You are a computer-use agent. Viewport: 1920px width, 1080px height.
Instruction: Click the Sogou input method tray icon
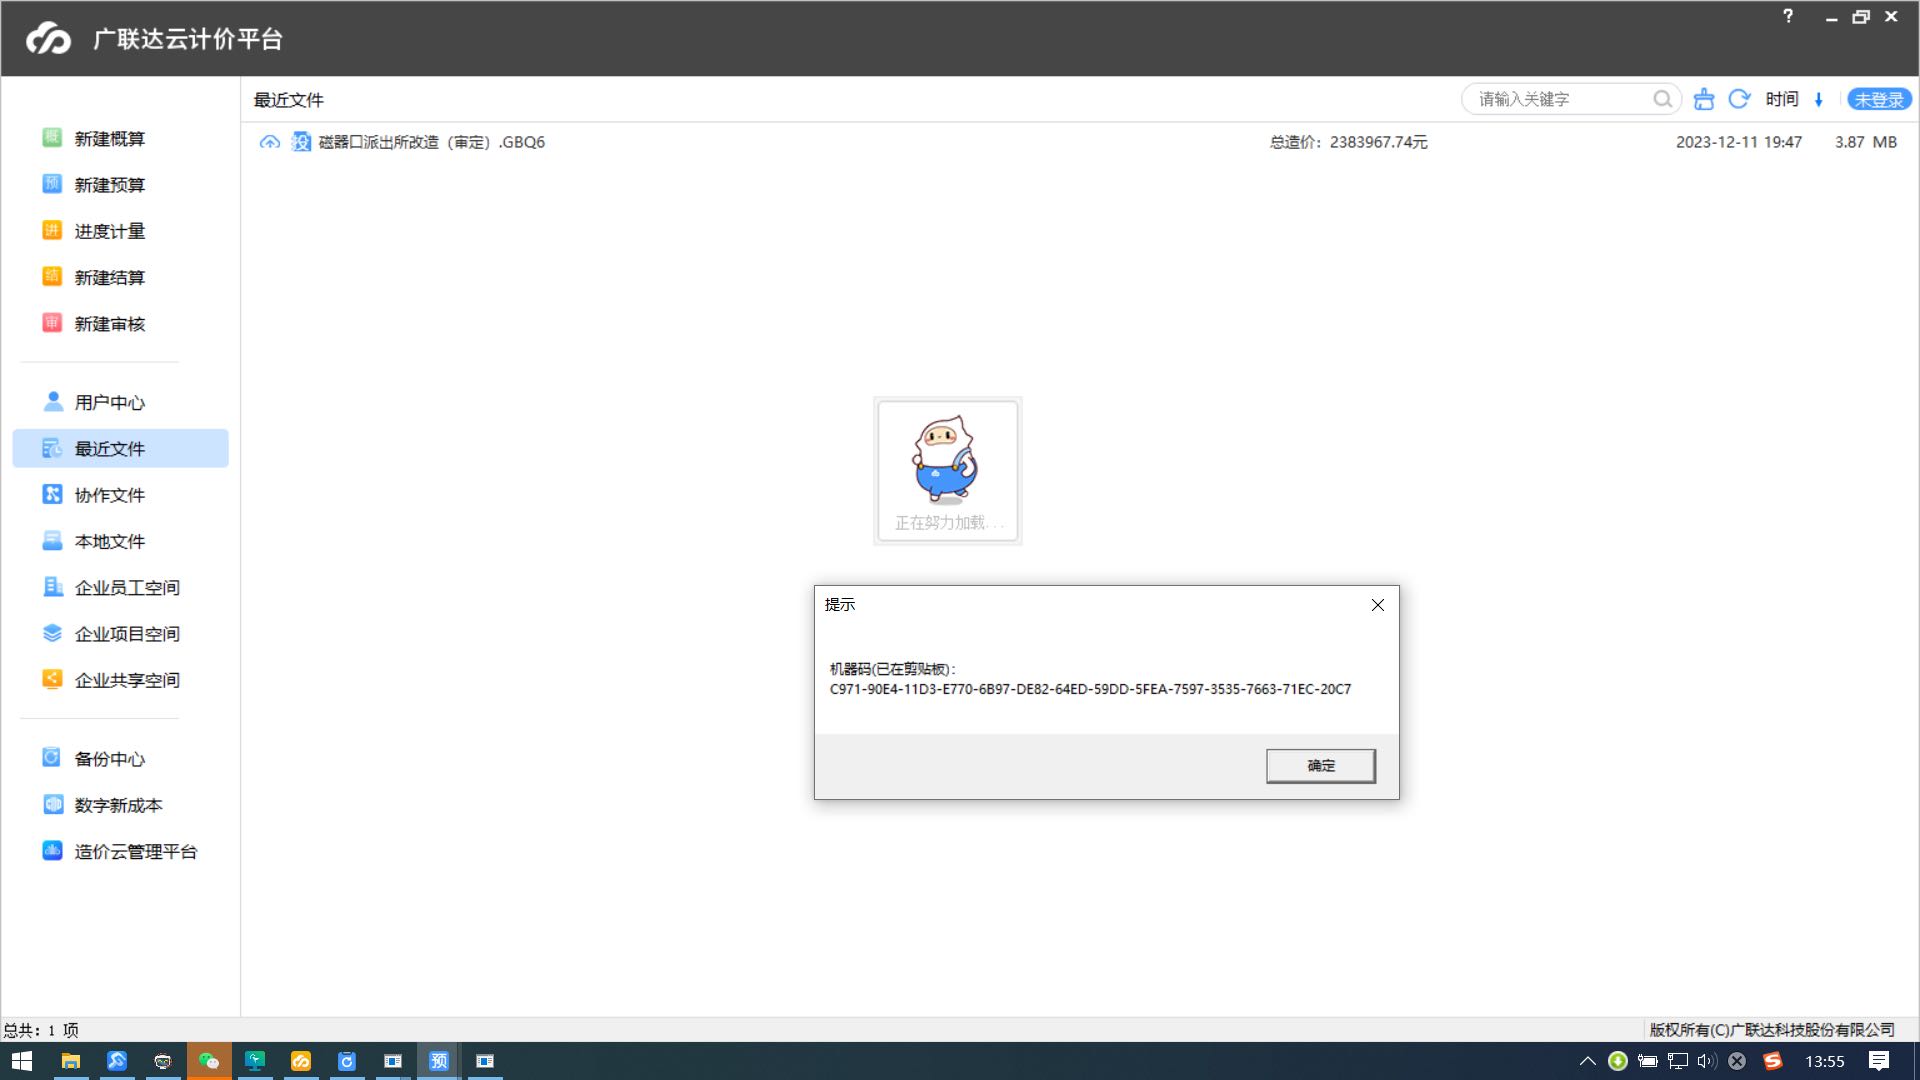pyautogui.click(x=1773, y=1061)
